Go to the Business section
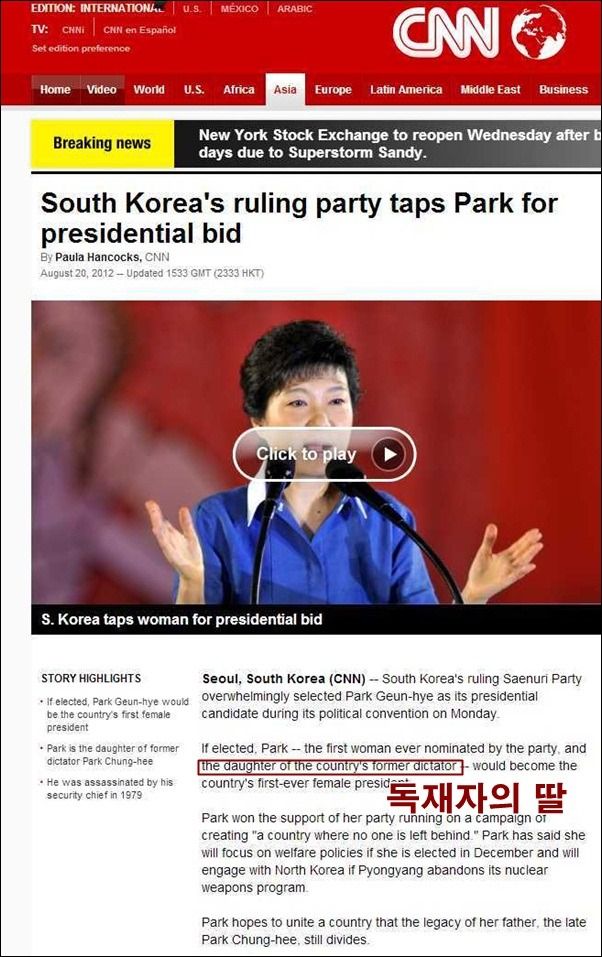 [564, 90]
